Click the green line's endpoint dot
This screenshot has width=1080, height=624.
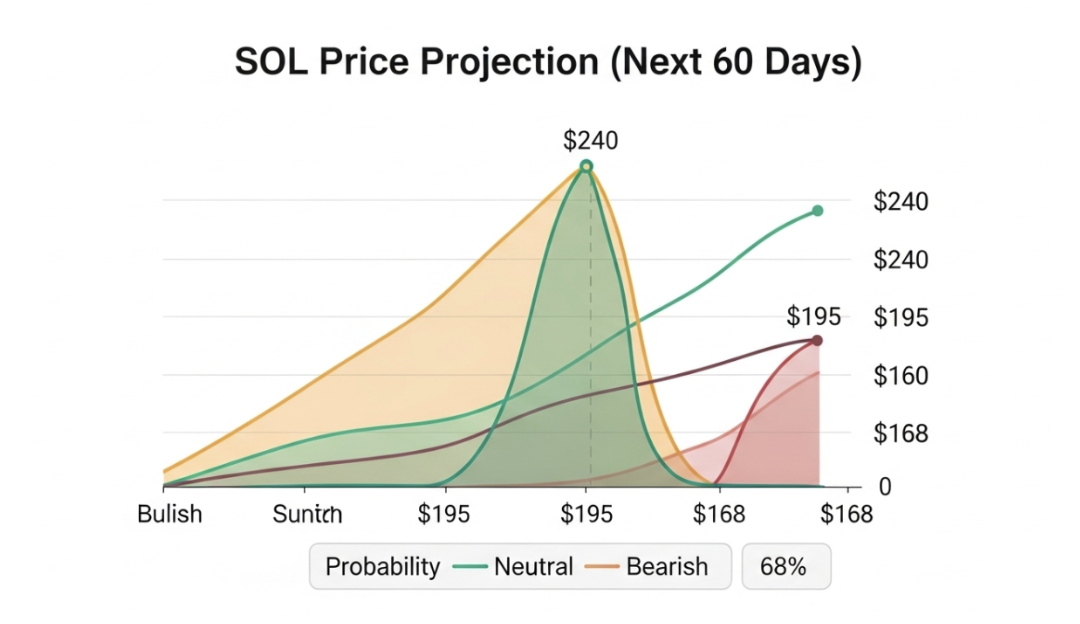click(817, 211)
